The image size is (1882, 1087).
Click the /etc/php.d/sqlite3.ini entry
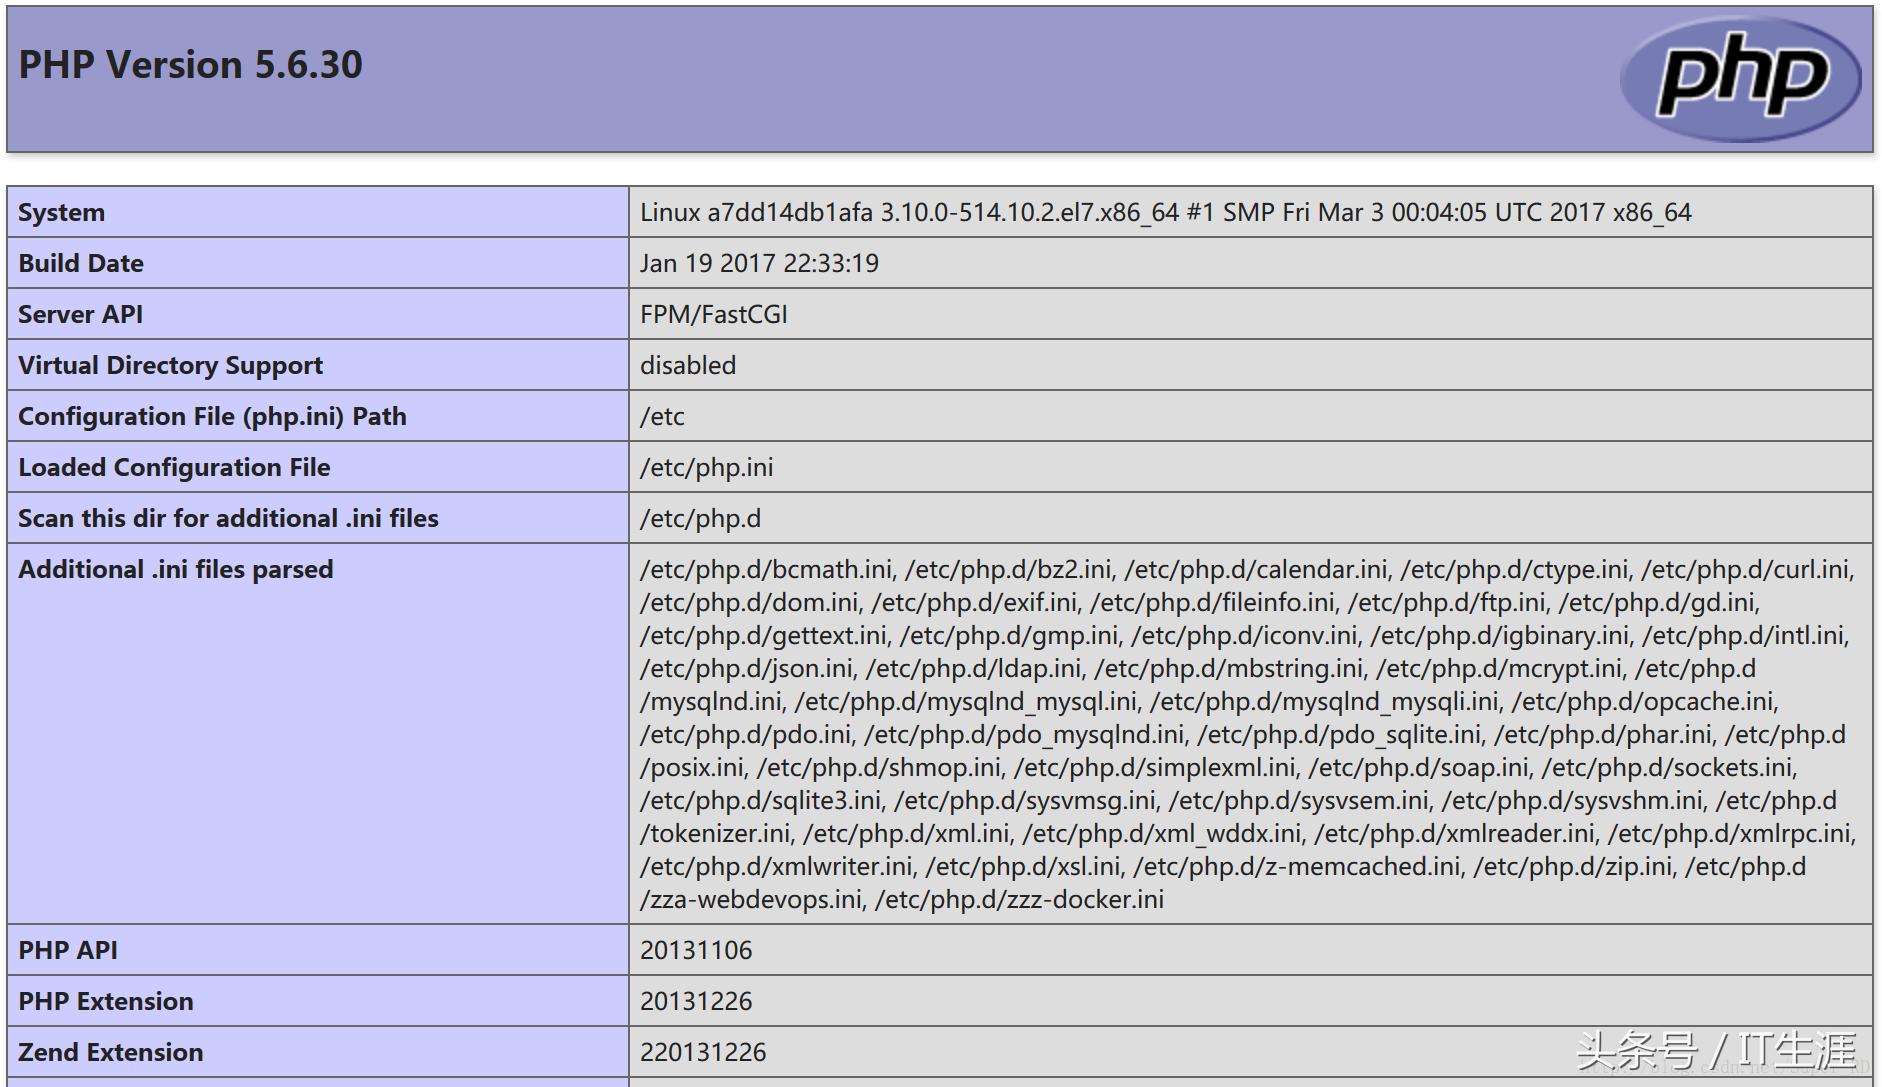click(x=761, y=800)
